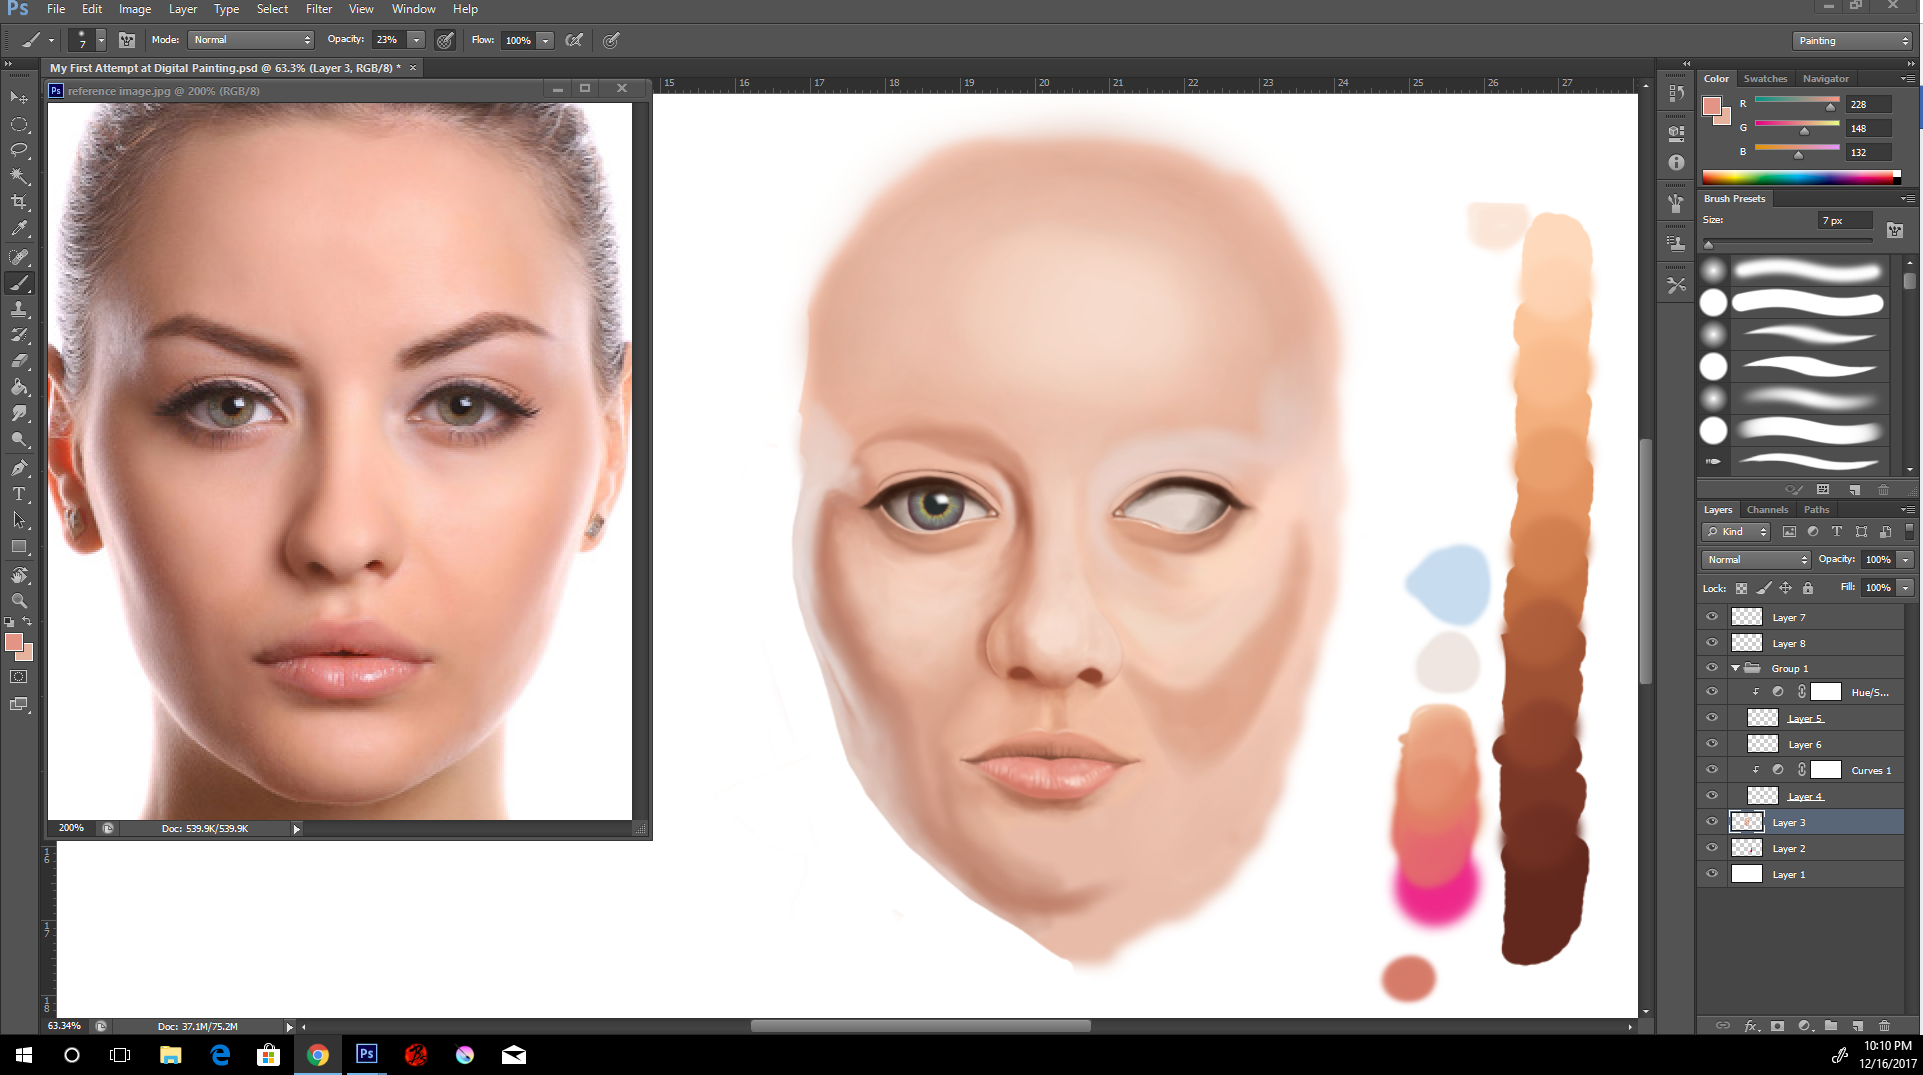Select the Rectangle shape tool
Viewport: 1923px width, 1075px height.
pyautogui.click(x=19, y=547)
